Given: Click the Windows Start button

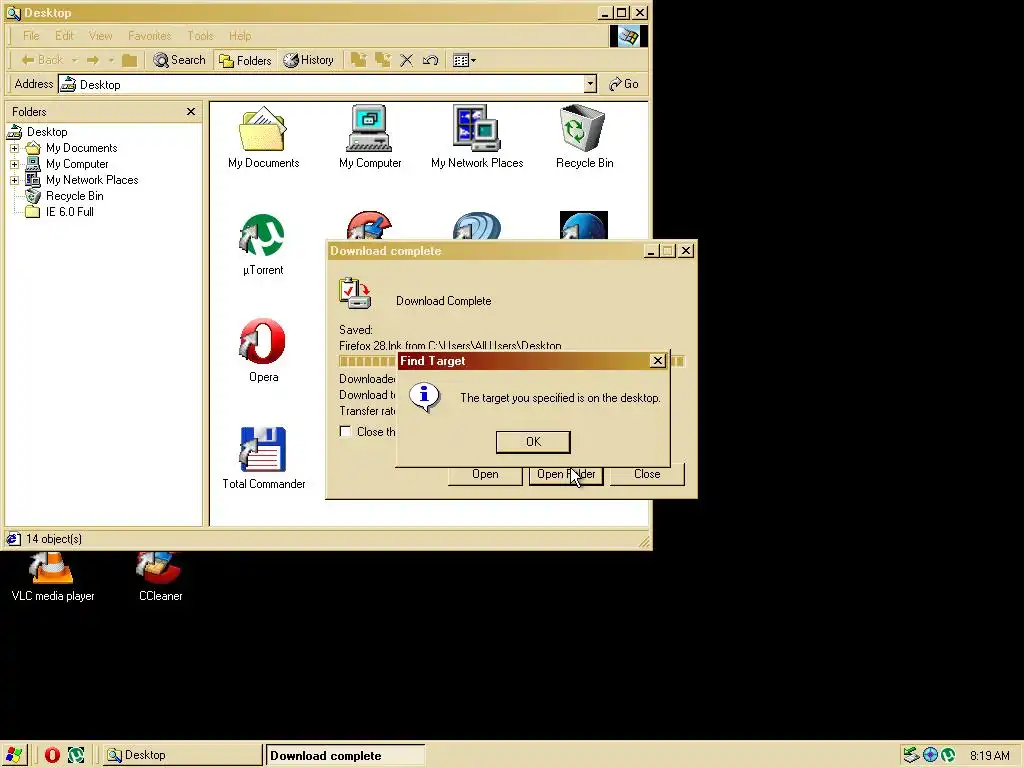Looking at the screenshot, I should click(x=14, y=755).
